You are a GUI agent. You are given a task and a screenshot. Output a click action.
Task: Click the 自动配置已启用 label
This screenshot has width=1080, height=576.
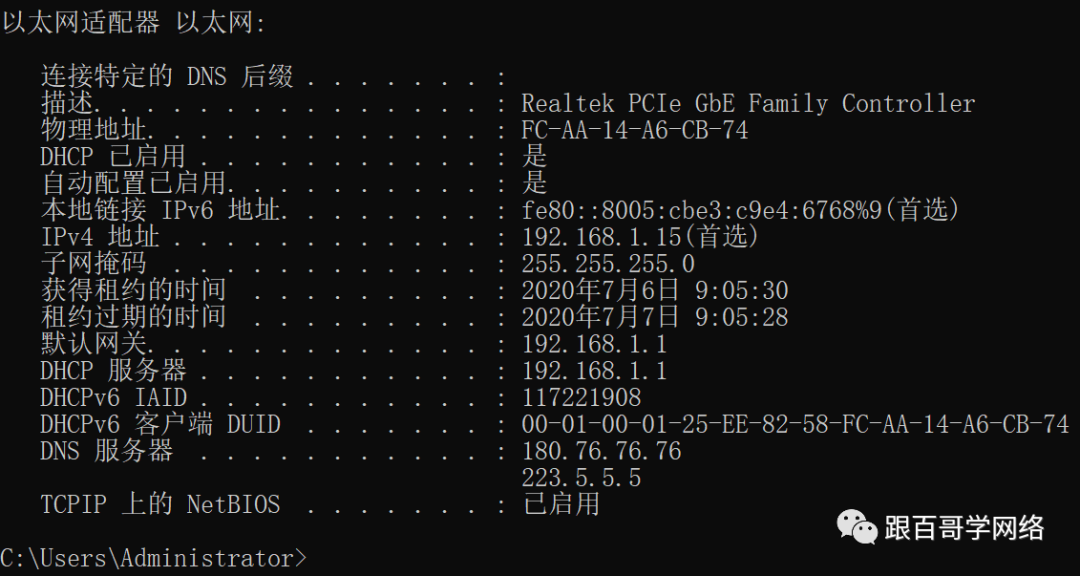click(x=134, y=183)
